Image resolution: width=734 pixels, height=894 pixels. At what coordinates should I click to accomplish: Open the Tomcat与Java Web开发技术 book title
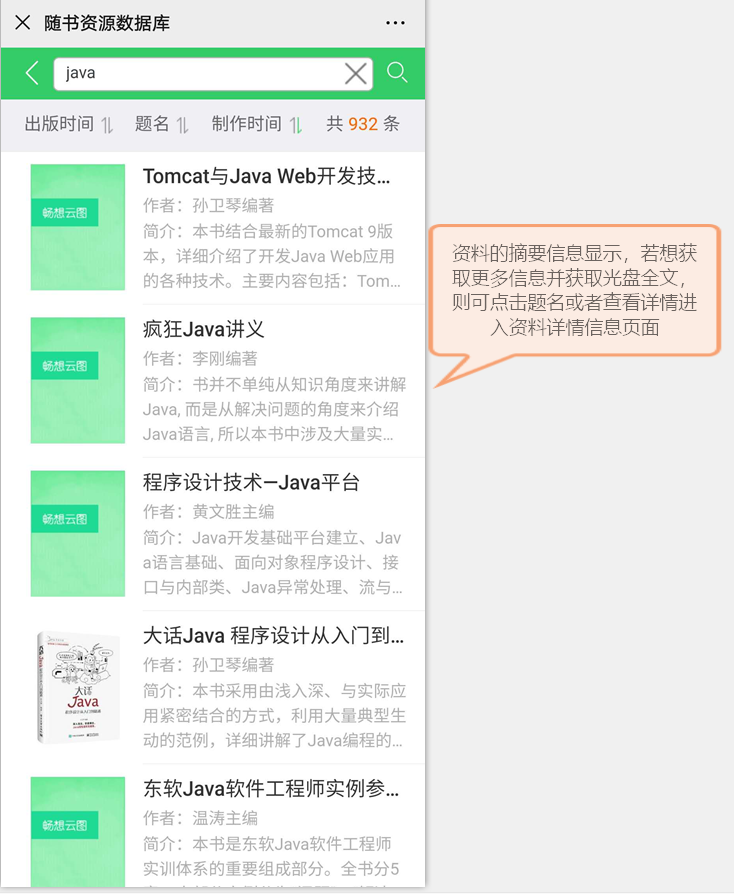click(x=266, y=176)
